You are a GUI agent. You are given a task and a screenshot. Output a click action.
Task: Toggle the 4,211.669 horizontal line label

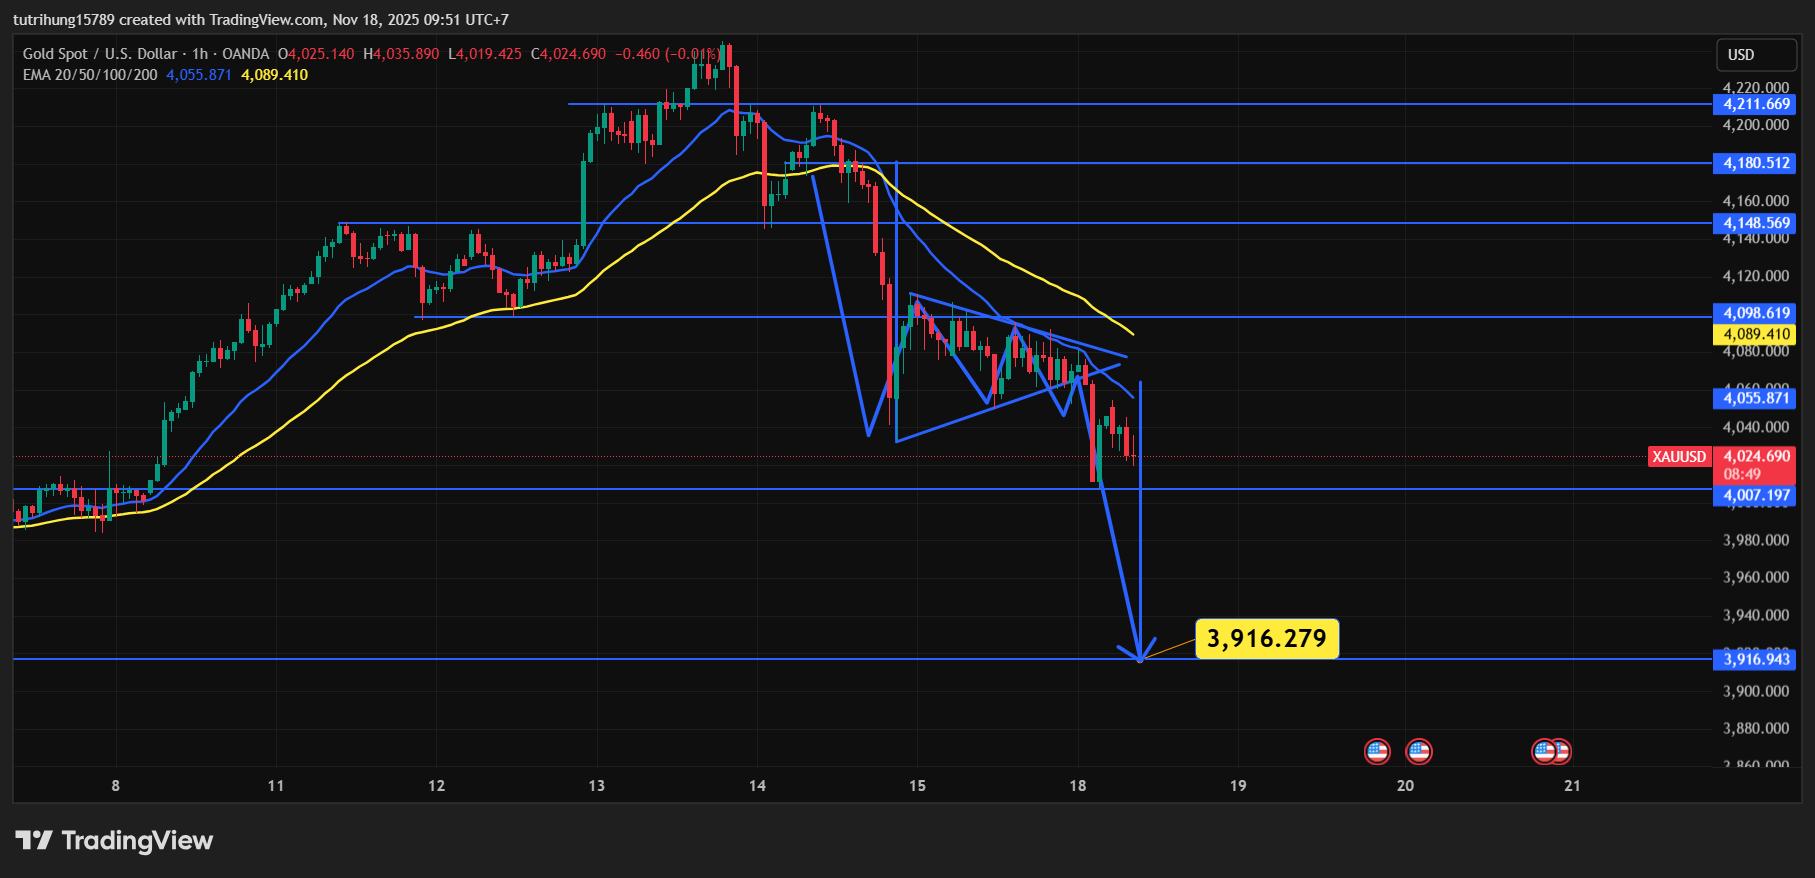click(1755, 104)
